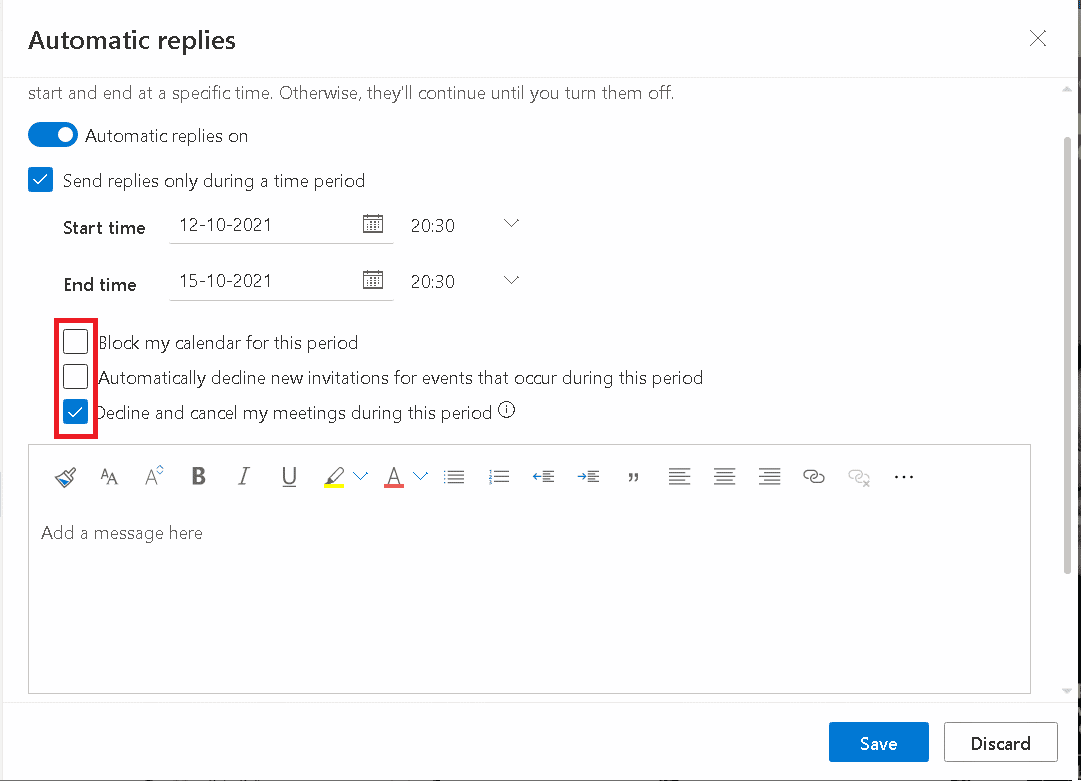This screenshot has height=781, width=1081.
Task: Discard automatic replies changes
Action: 1000,742
